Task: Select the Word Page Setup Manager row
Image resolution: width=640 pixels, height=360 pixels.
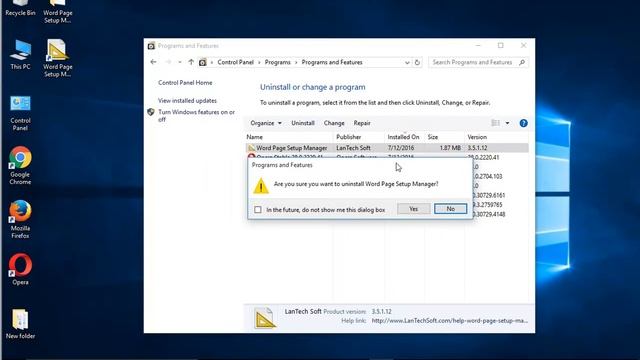Action: coord(387,148)
